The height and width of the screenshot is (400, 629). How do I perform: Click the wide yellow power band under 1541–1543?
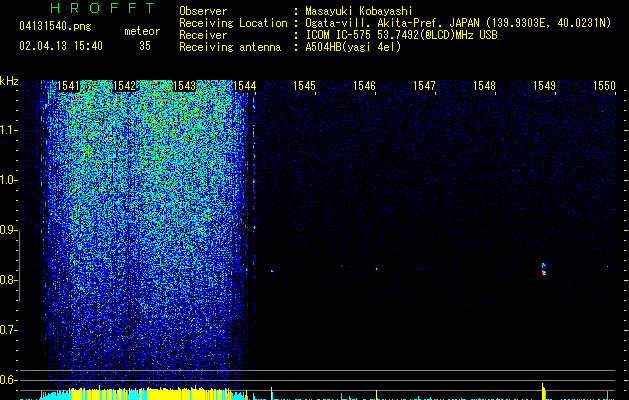click(150, 394)
